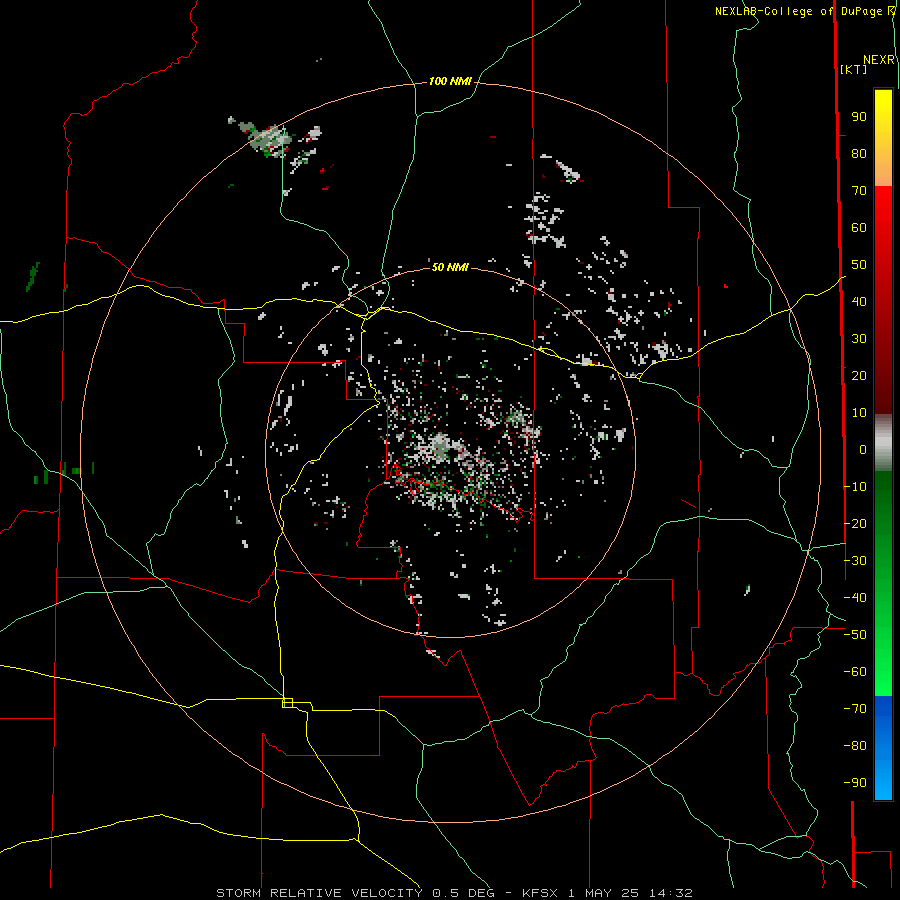Screen dimensions: 900x900
Task: Click the "50 NMI" range ring label
Action: 450,267
